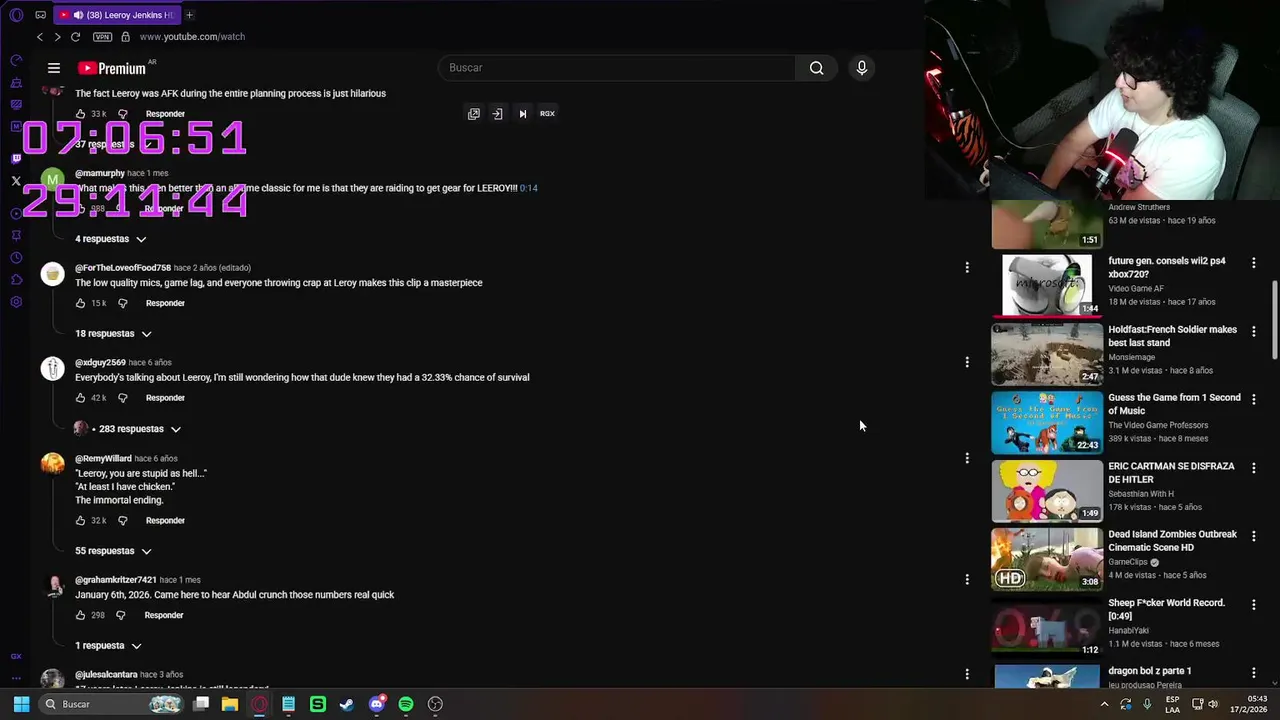This screenshot has width=1280, height=720.
Task: Open Spotify from the Windows taskbar
Action: [406, 705]
